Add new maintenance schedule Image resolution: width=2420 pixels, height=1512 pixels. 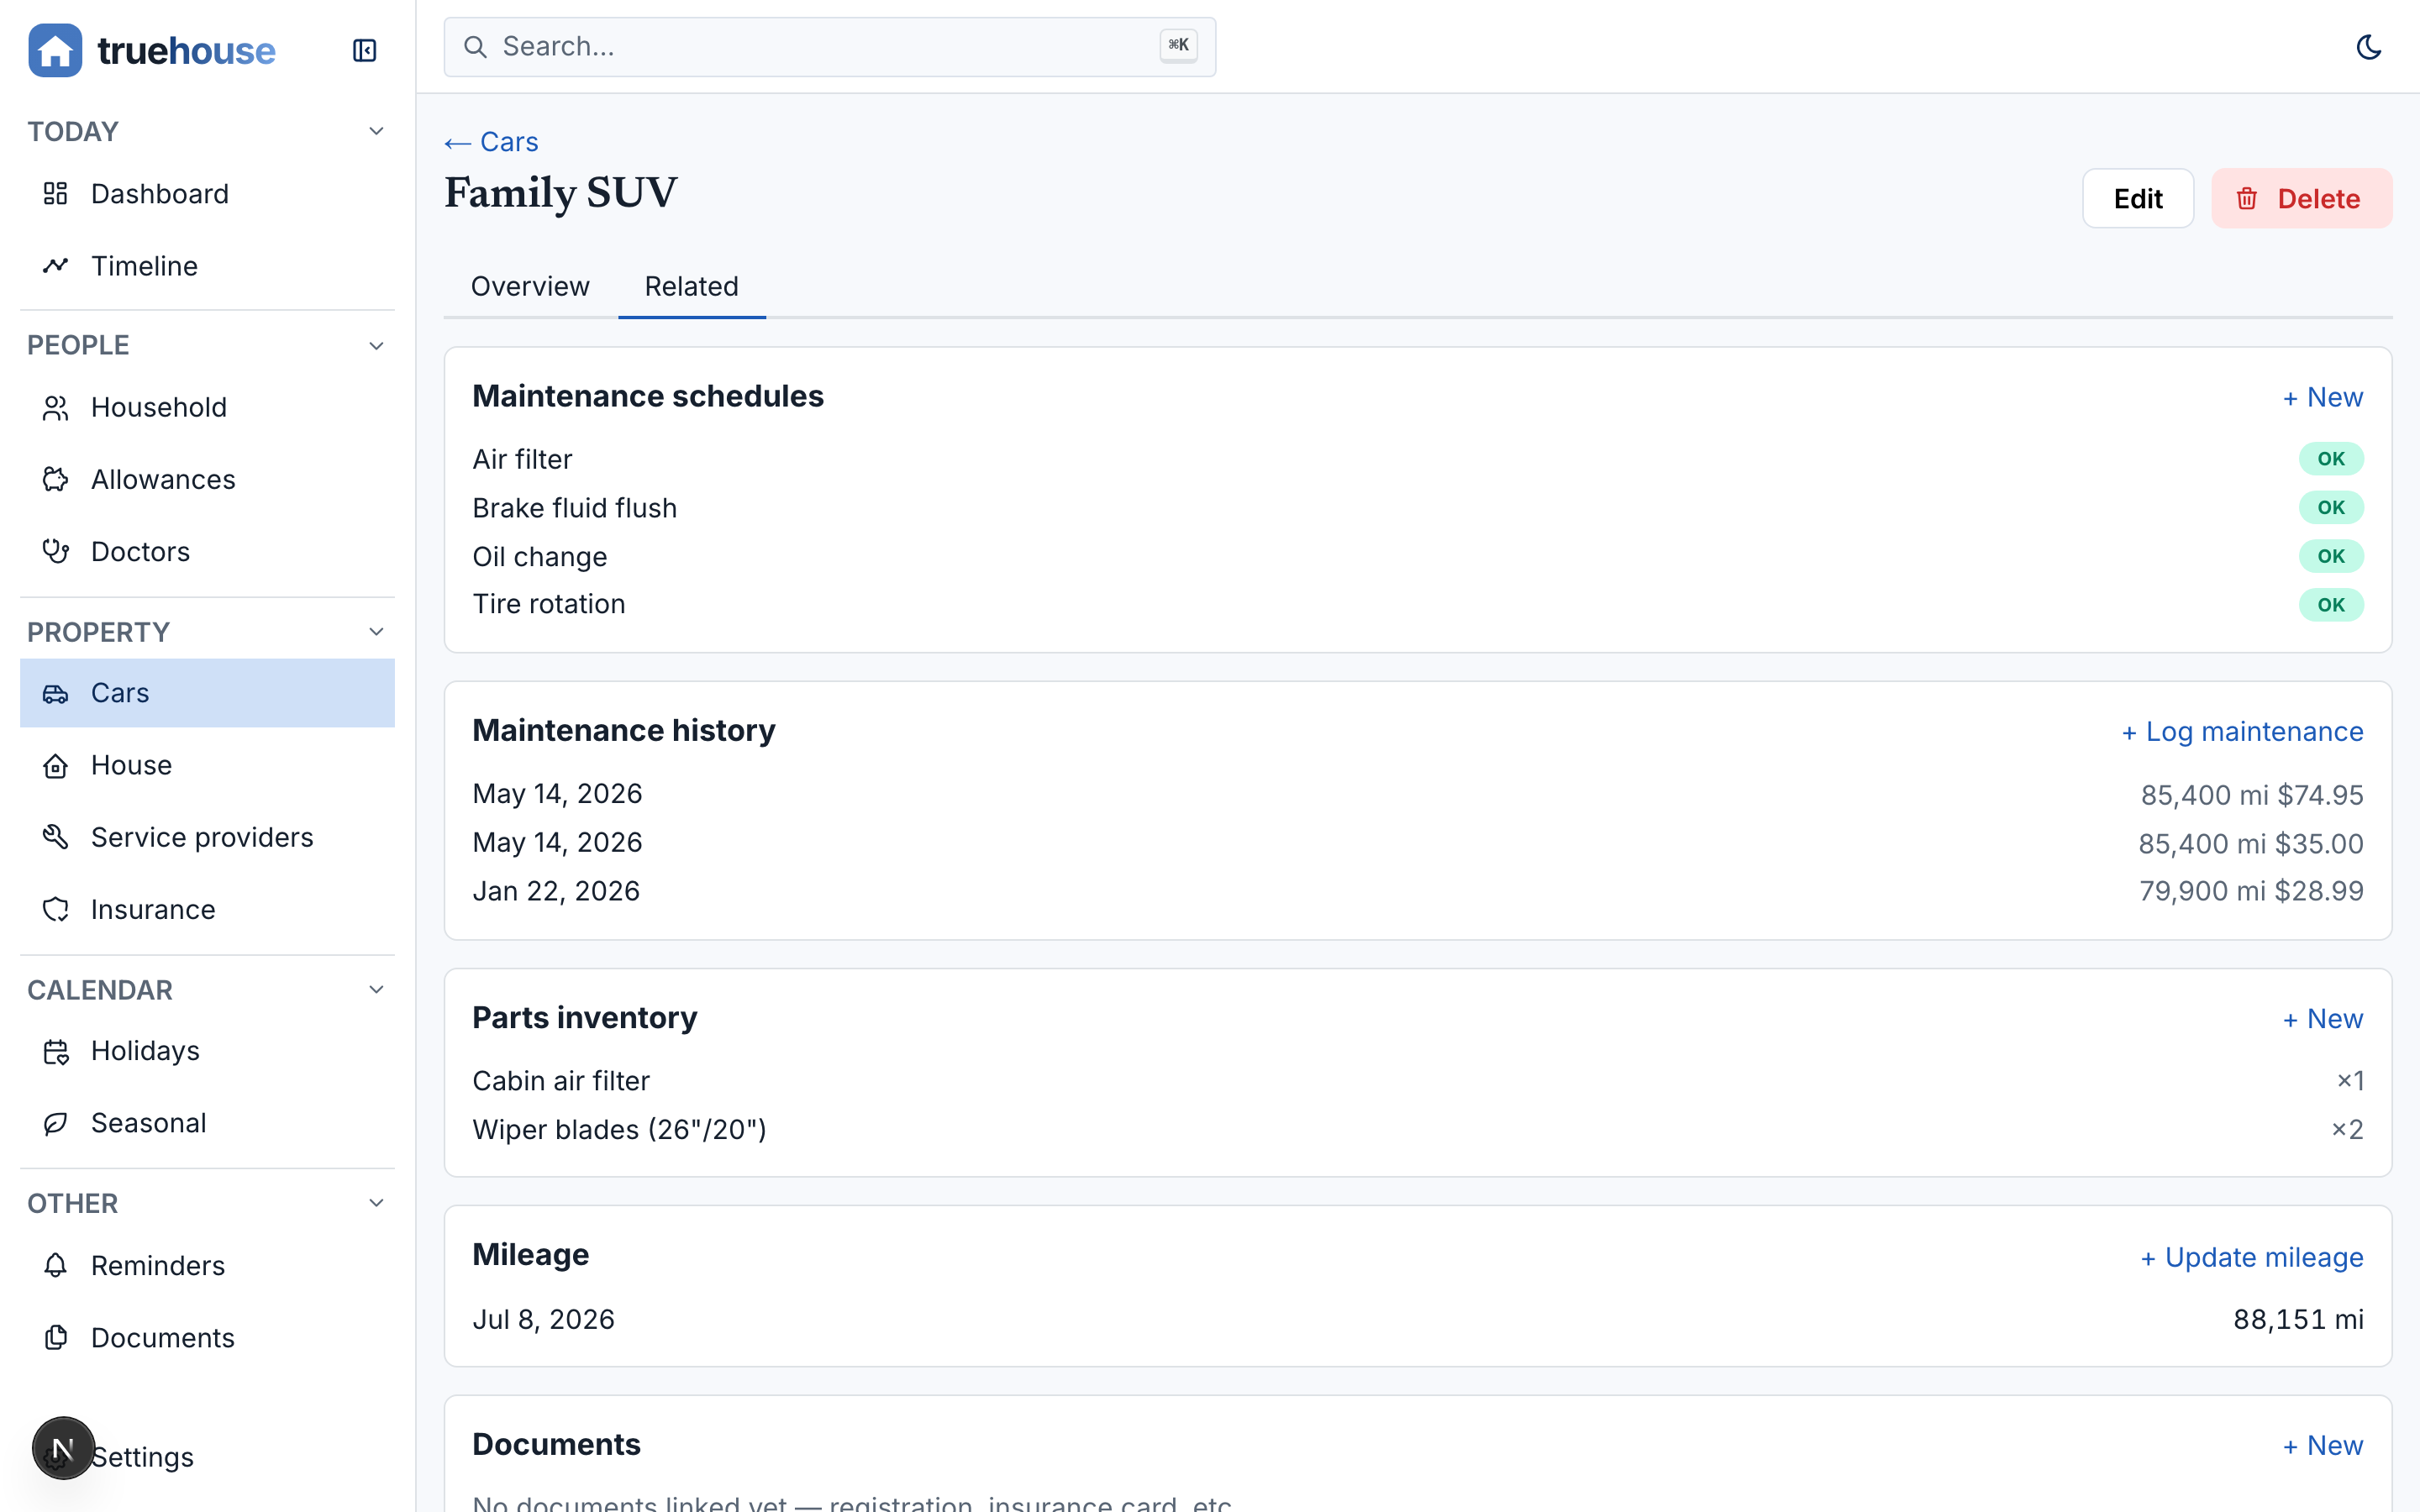(2322, 397)
